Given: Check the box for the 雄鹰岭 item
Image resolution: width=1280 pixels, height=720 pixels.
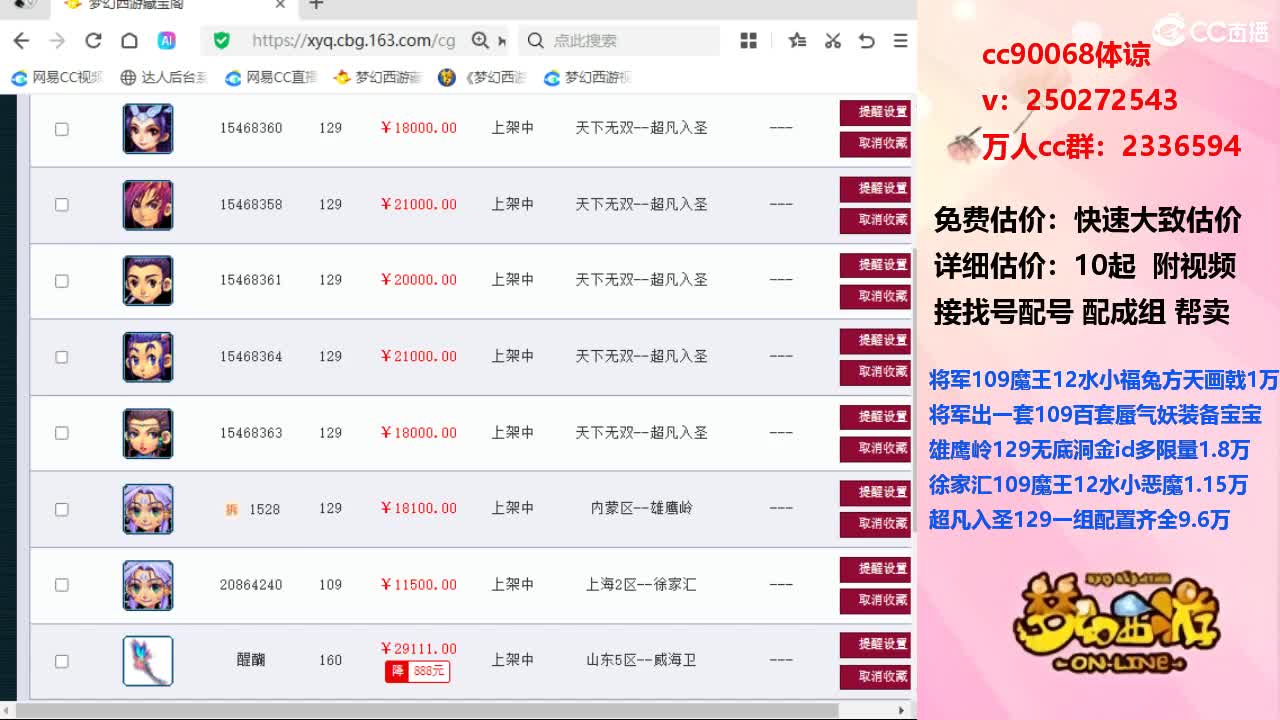Looking at the screenshot, I should (x=61, y=509).
